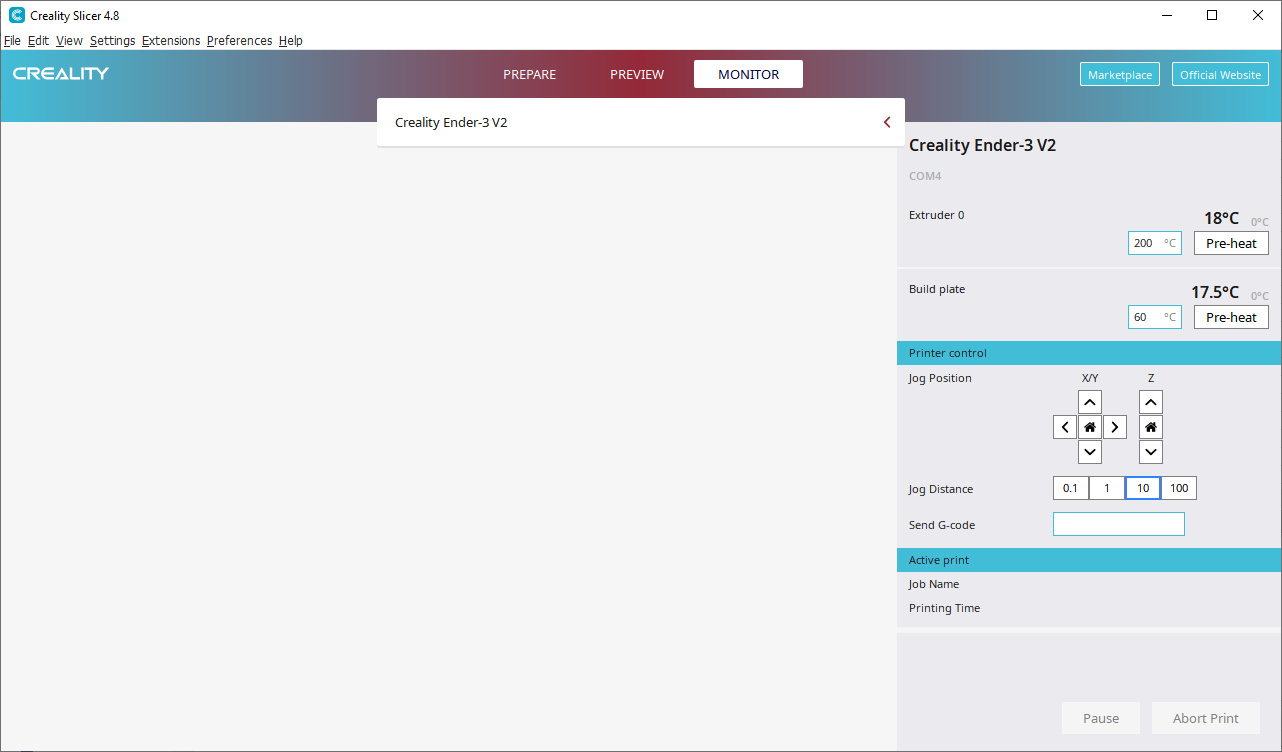Jog Z axis down arrow

[1151, 452]
